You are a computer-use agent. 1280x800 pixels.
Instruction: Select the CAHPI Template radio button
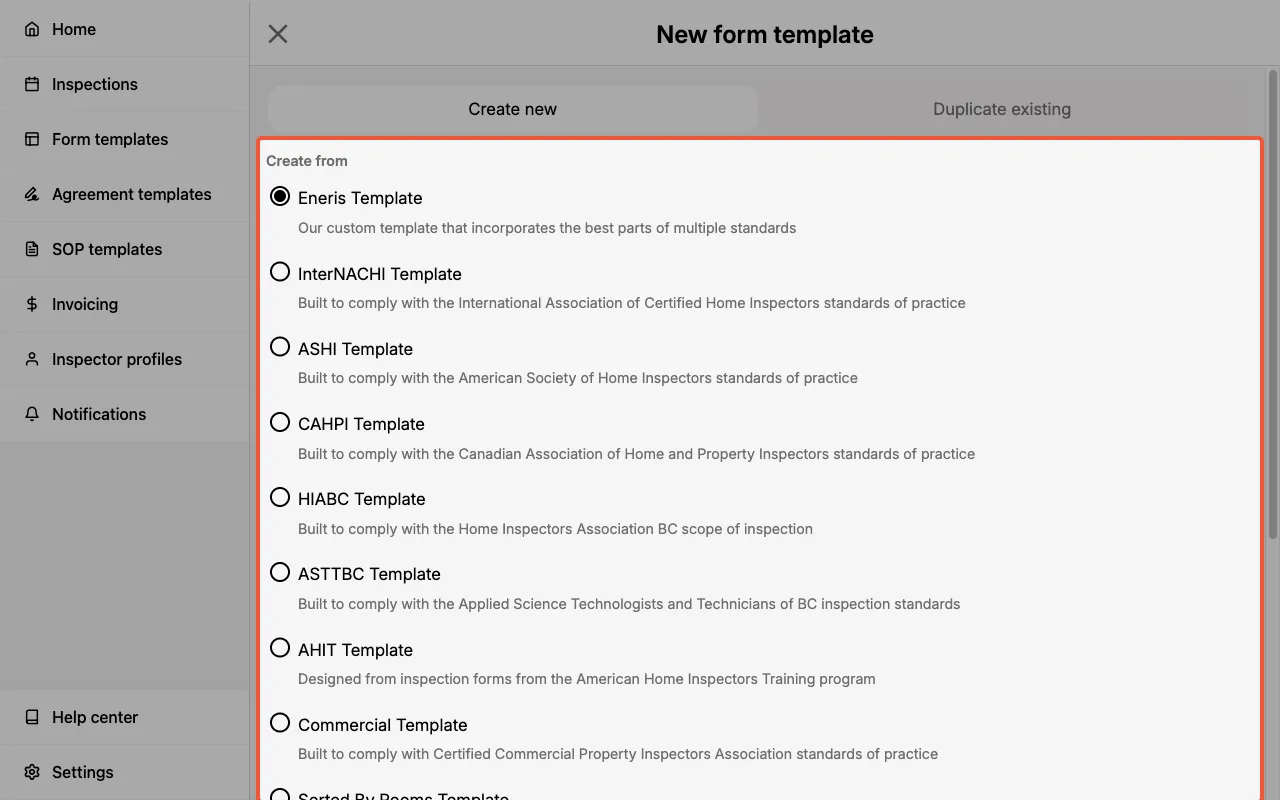coord(280,421)
